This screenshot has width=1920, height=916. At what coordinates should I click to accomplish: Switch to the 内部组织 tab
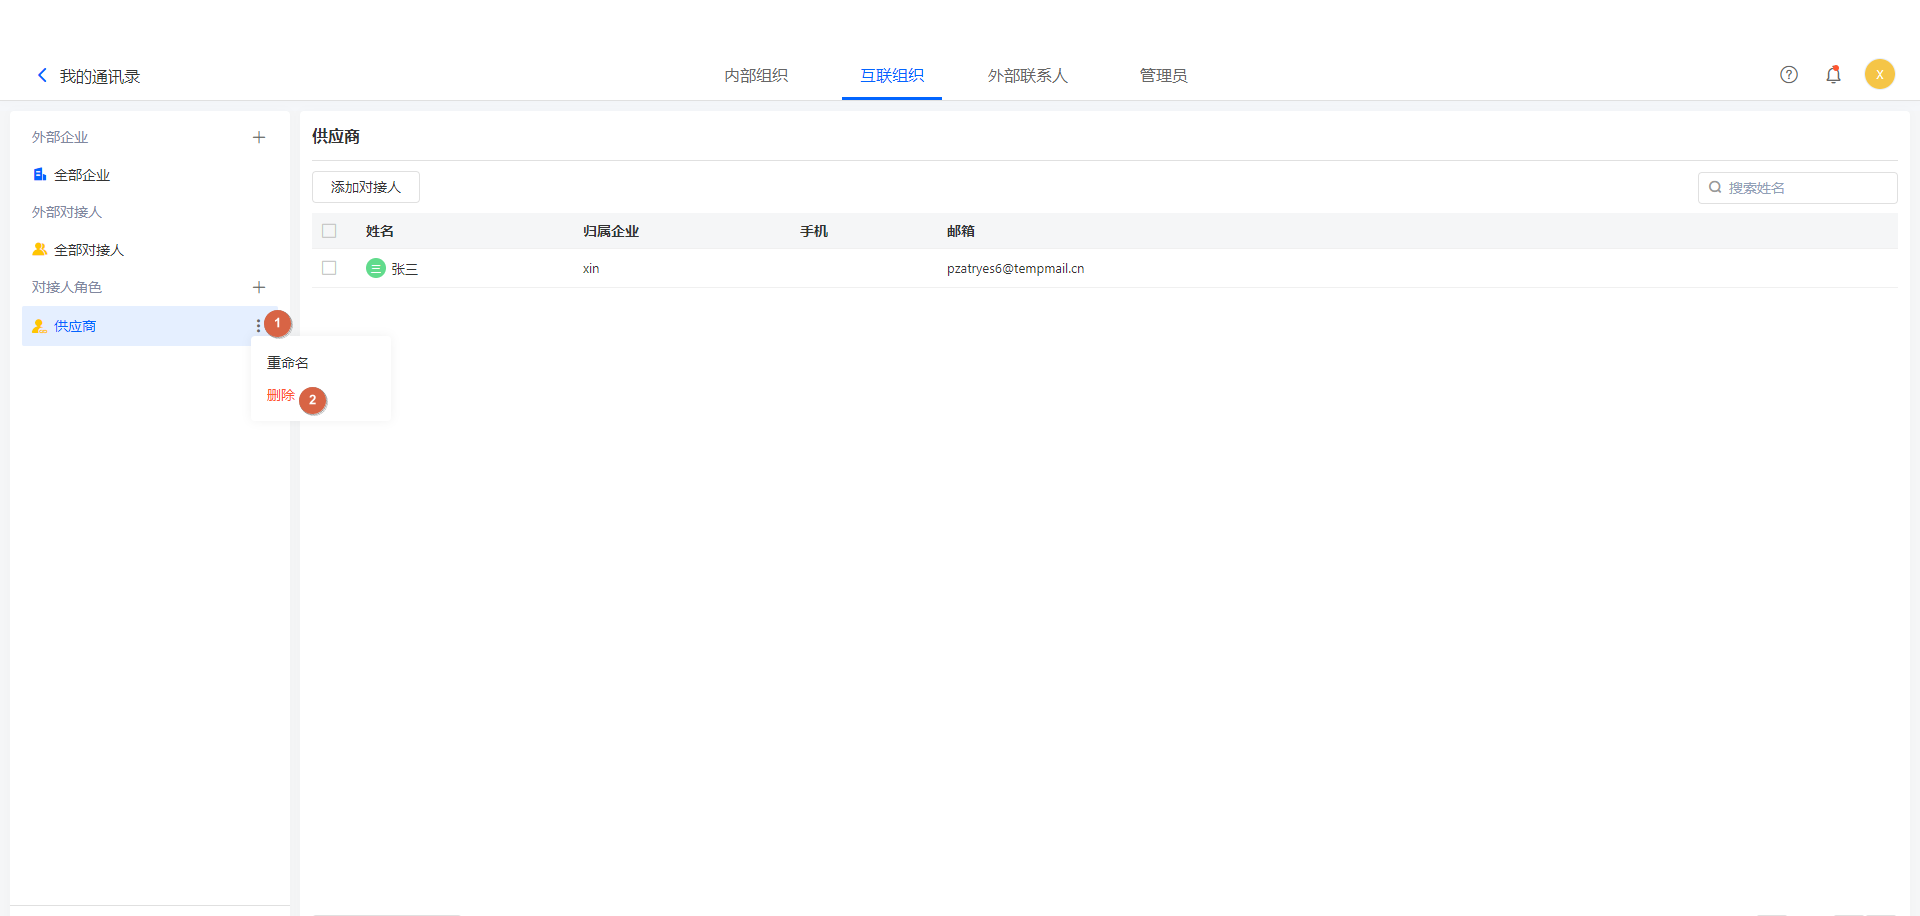[x=756, y=76]
